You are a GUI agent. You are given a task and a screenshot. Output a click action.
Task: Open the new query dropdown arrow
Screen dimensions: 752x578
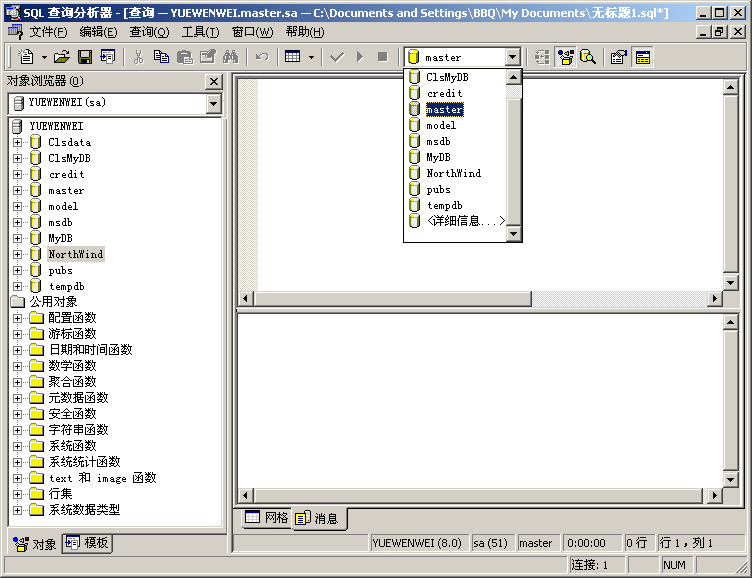click(x=44, y=57)
